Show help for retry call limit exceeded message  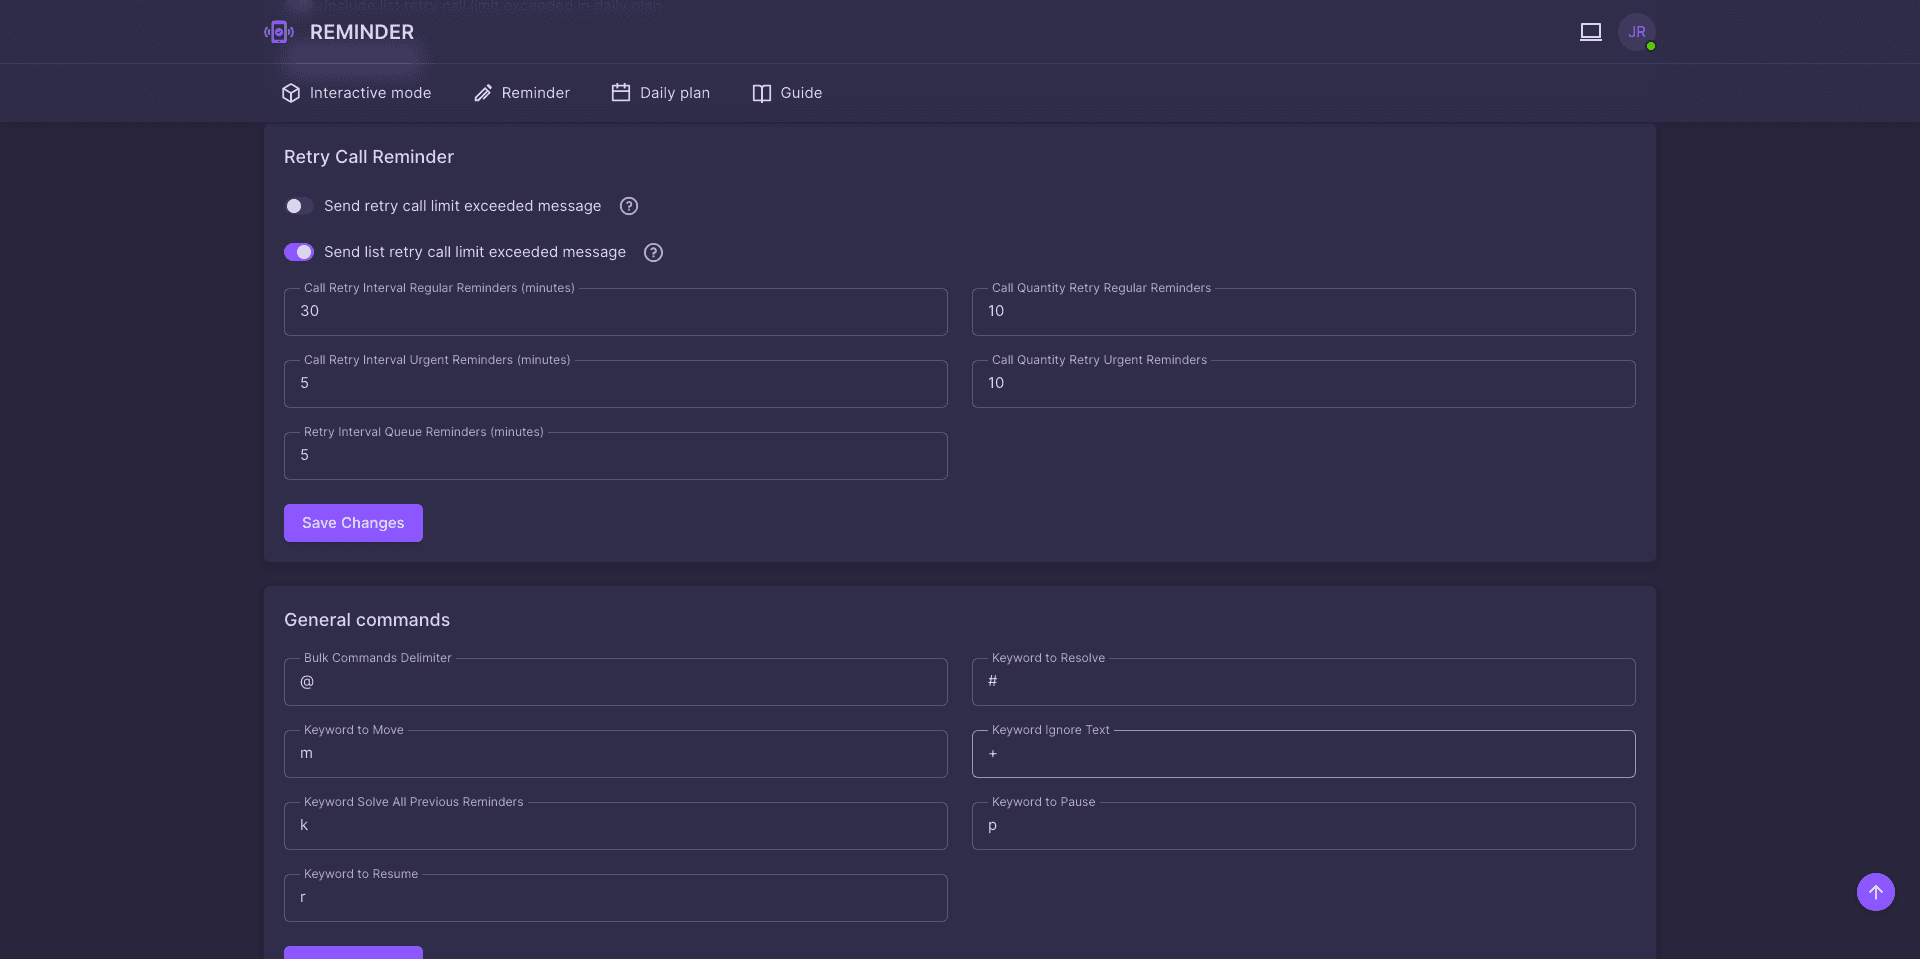click(x=629, y=206)
